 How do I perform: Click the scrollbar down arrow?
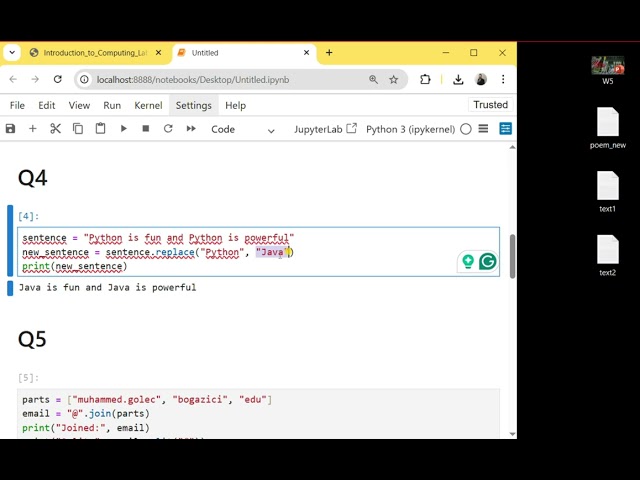click(512, 434)
